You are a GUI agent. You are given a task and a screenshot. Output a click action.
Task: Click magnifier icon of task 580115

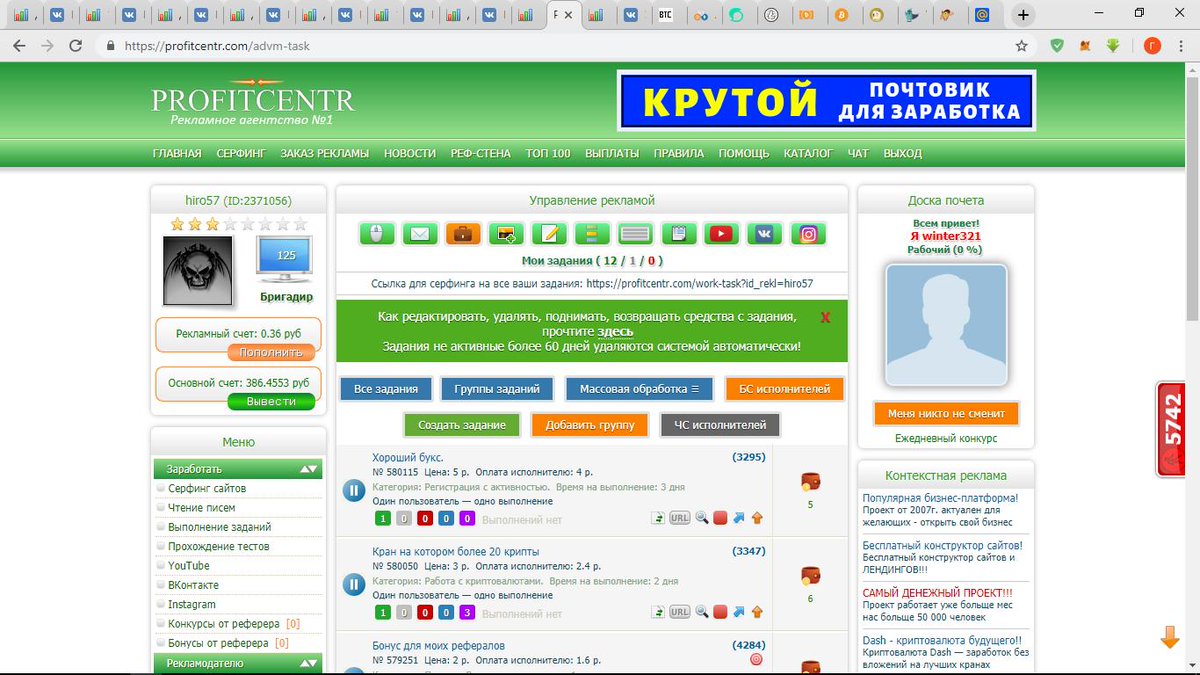click(702, 518)
